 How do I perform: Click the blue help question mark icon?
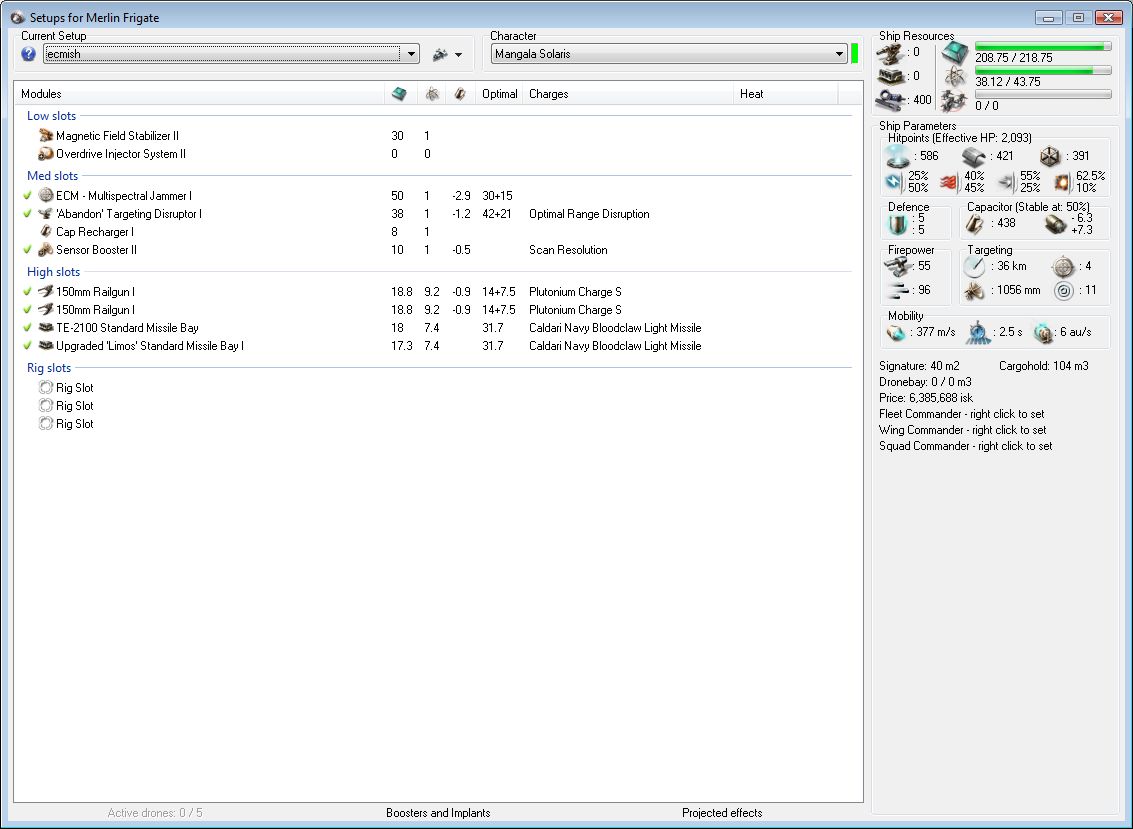(x=29, y=54)
